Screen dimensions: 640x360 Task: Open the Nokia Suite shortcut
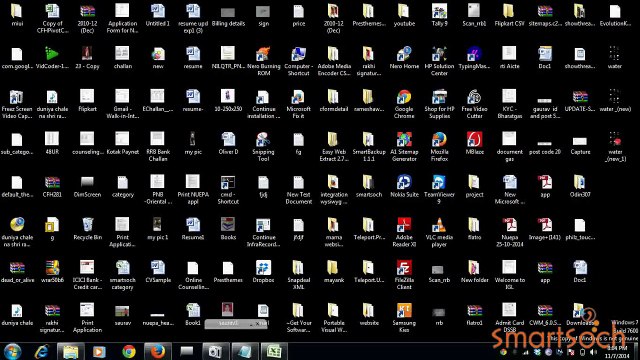[404, 182]
